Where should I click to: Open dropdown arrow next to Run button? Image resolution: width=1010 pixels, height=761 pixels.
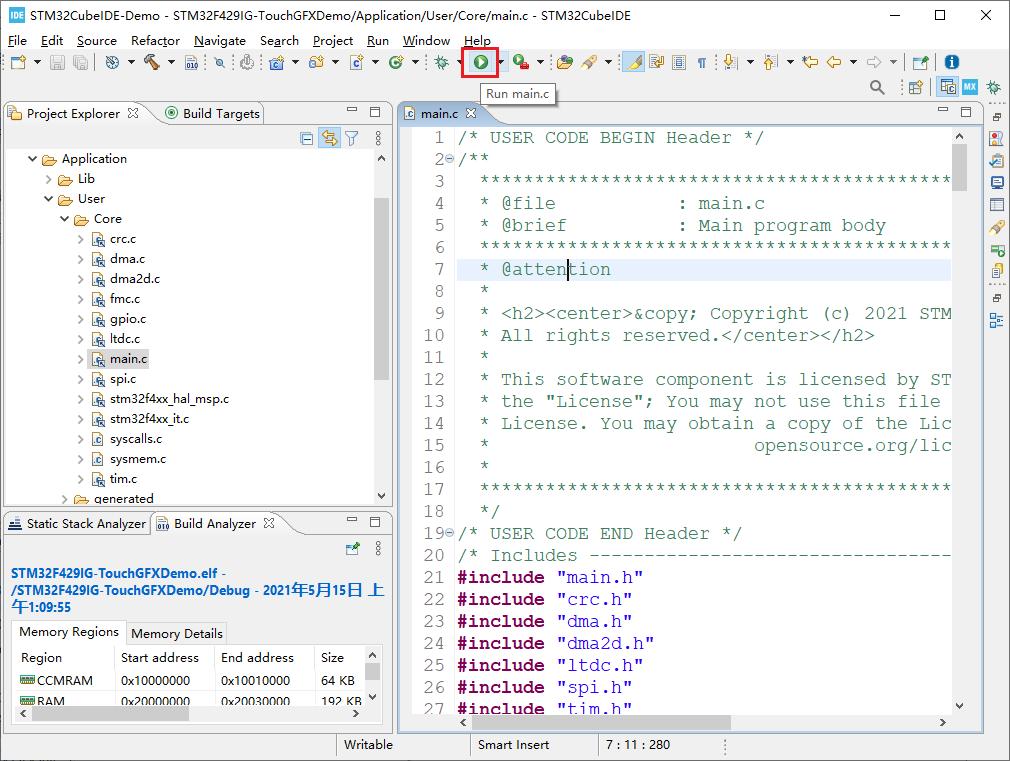coord(500,62)
